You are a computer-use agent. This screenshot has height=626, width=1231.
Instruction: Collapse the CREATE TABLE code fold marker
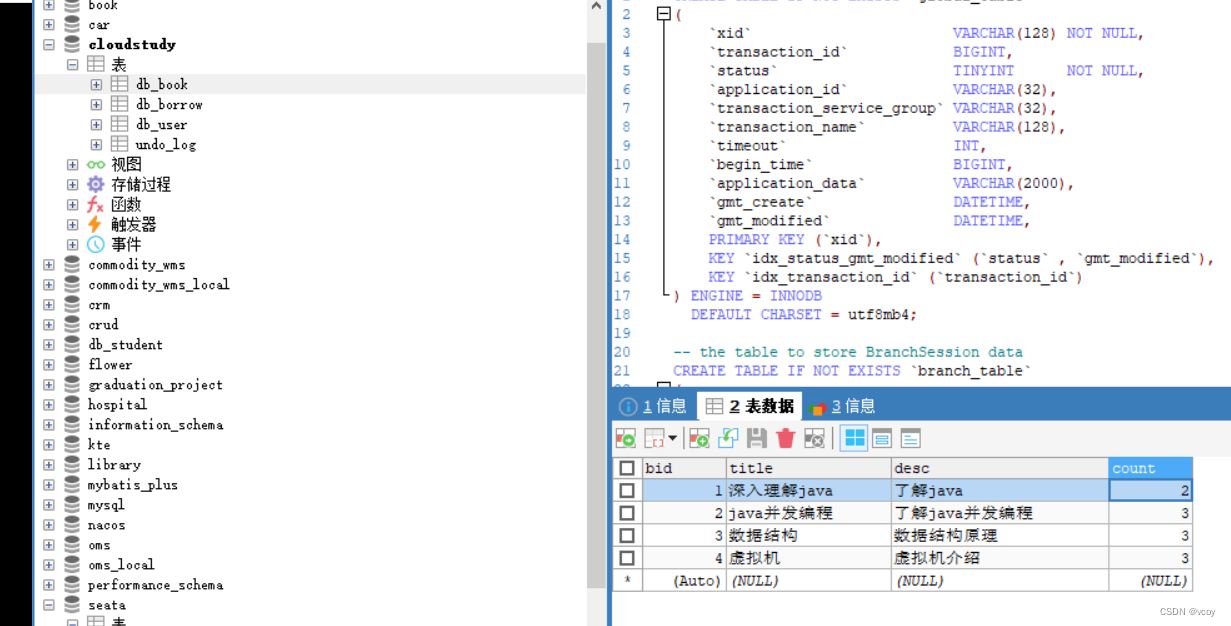click(663, 14)
